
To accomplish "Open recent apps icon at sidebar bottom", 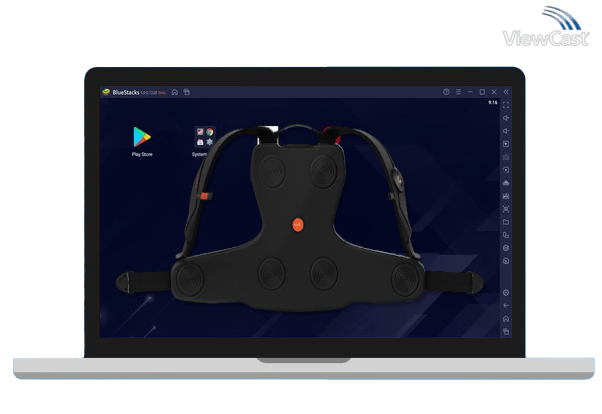I will [506, 331].
